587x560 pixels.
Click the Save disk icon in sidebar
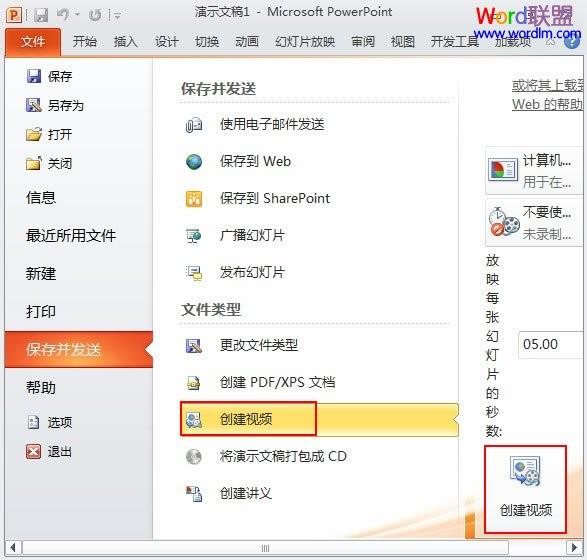(34, 76)
